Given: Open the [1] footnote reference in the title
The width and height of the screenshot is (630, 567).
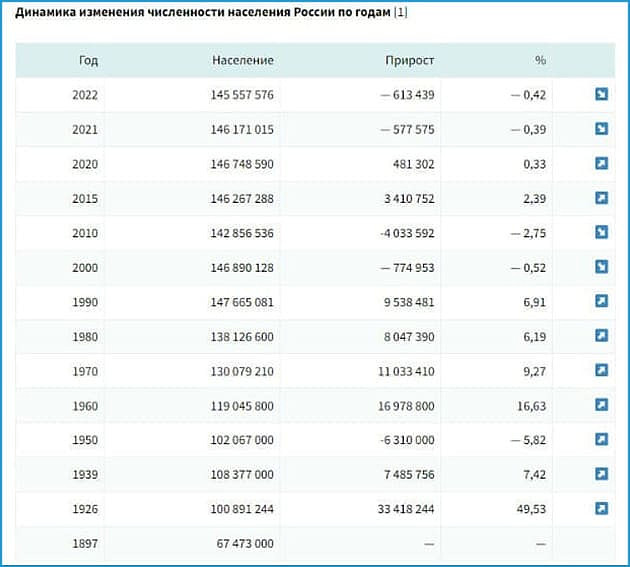Looking at the screenshot, I should click(x=401, y=12).
